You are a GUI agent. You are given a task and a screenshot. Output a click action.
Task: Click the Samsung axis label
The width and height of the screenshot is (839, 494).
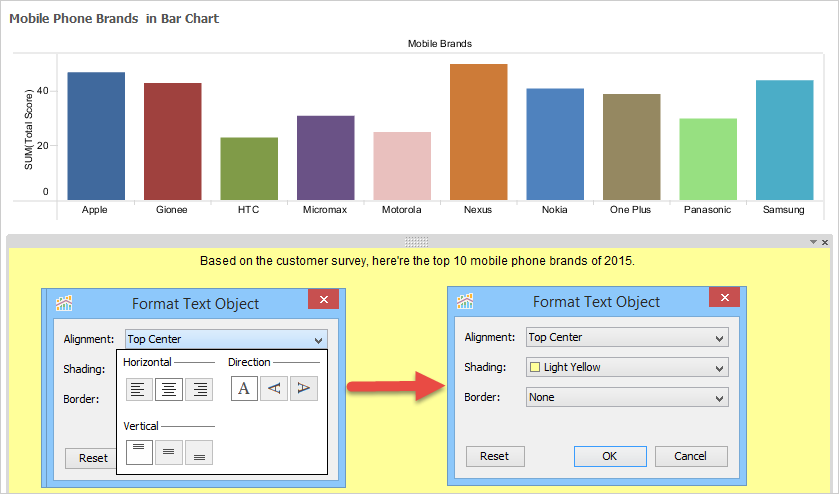coord(784,210)
